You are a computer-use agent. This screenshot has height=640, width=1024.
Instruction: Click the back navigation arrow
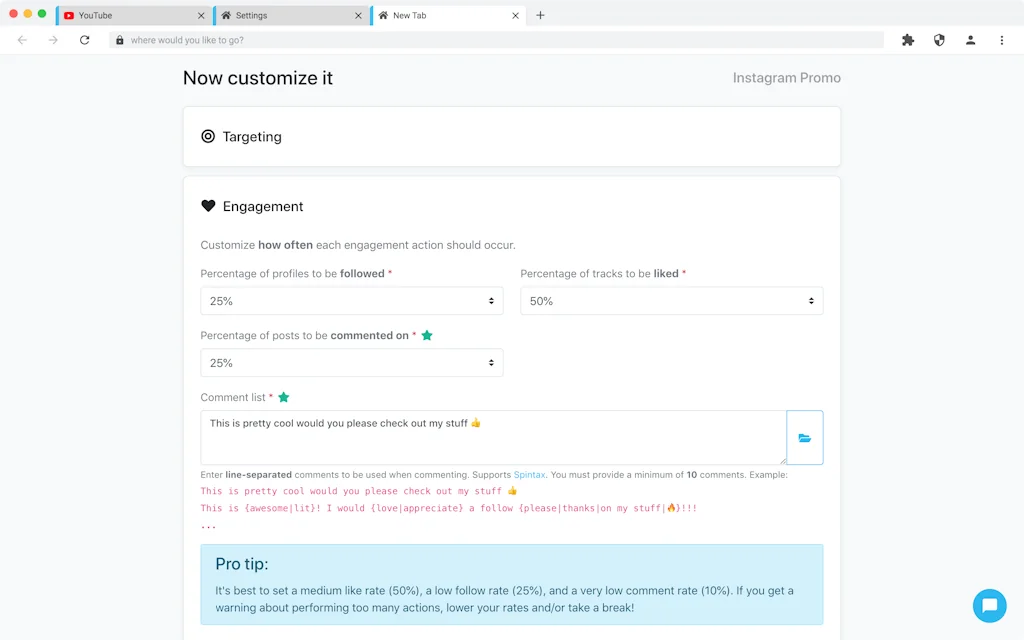[21, 39]
